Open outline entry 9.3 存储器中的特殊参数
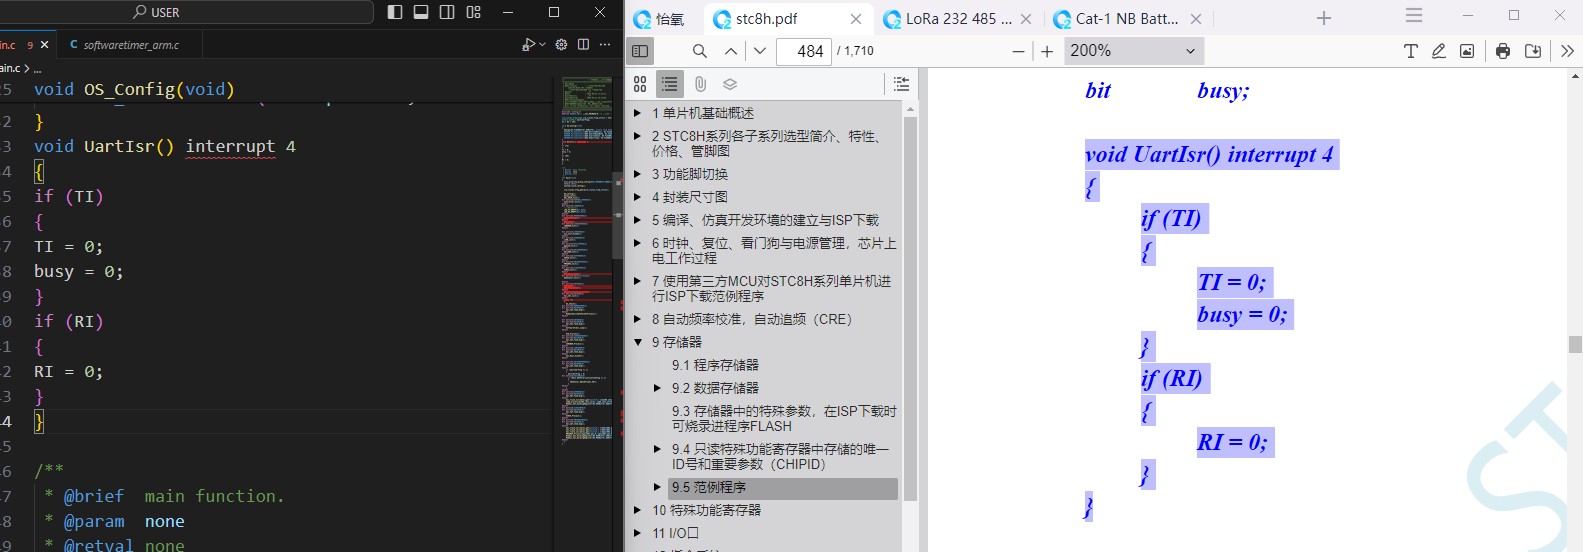 pos(784,418)
